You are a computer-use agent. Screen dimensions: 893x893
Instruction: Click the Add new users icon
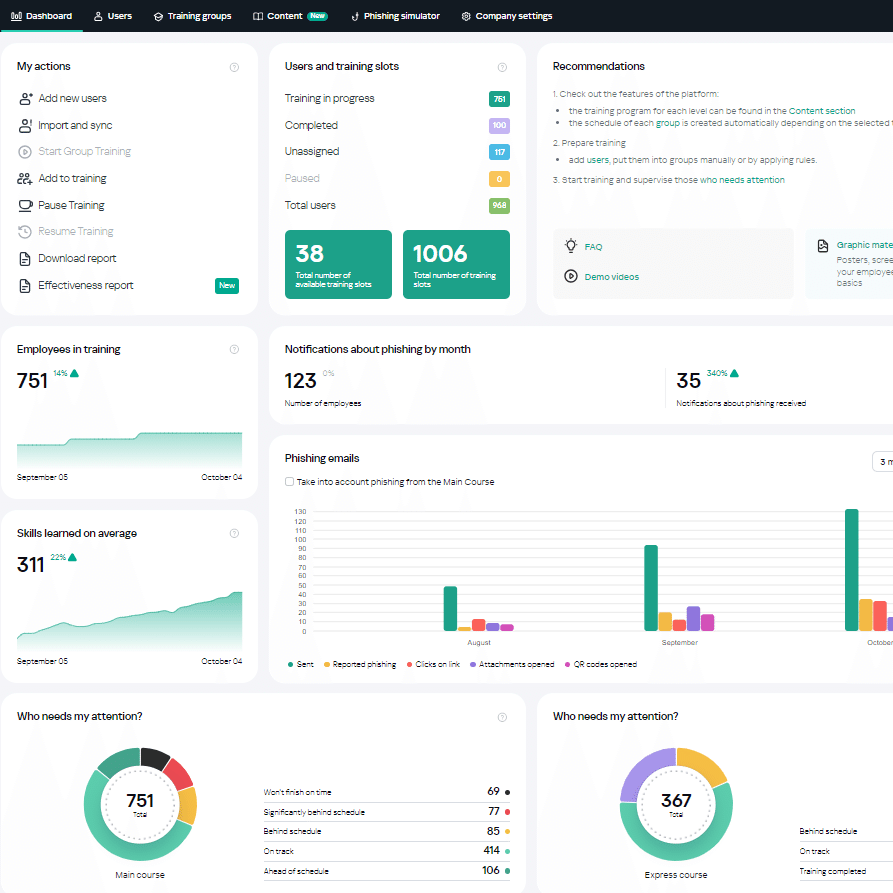tap(25, 99)
